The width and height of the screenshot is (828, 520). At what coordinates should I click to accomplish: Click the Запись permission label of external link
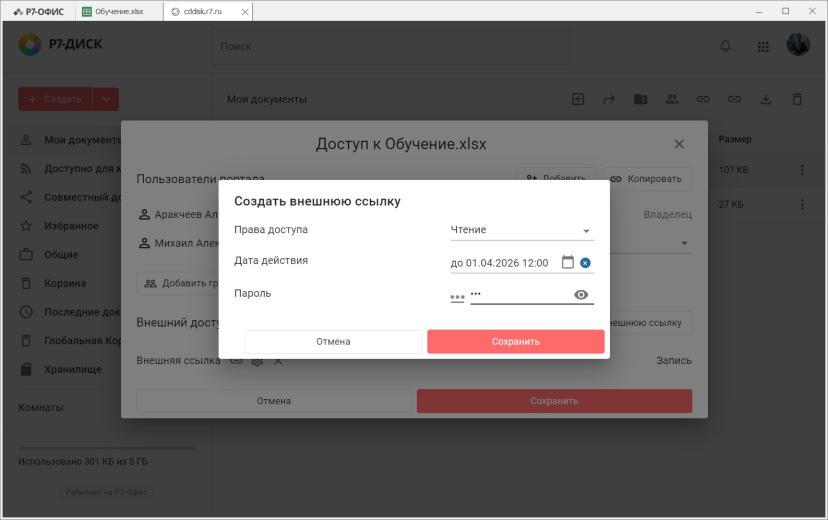(674, 361)
